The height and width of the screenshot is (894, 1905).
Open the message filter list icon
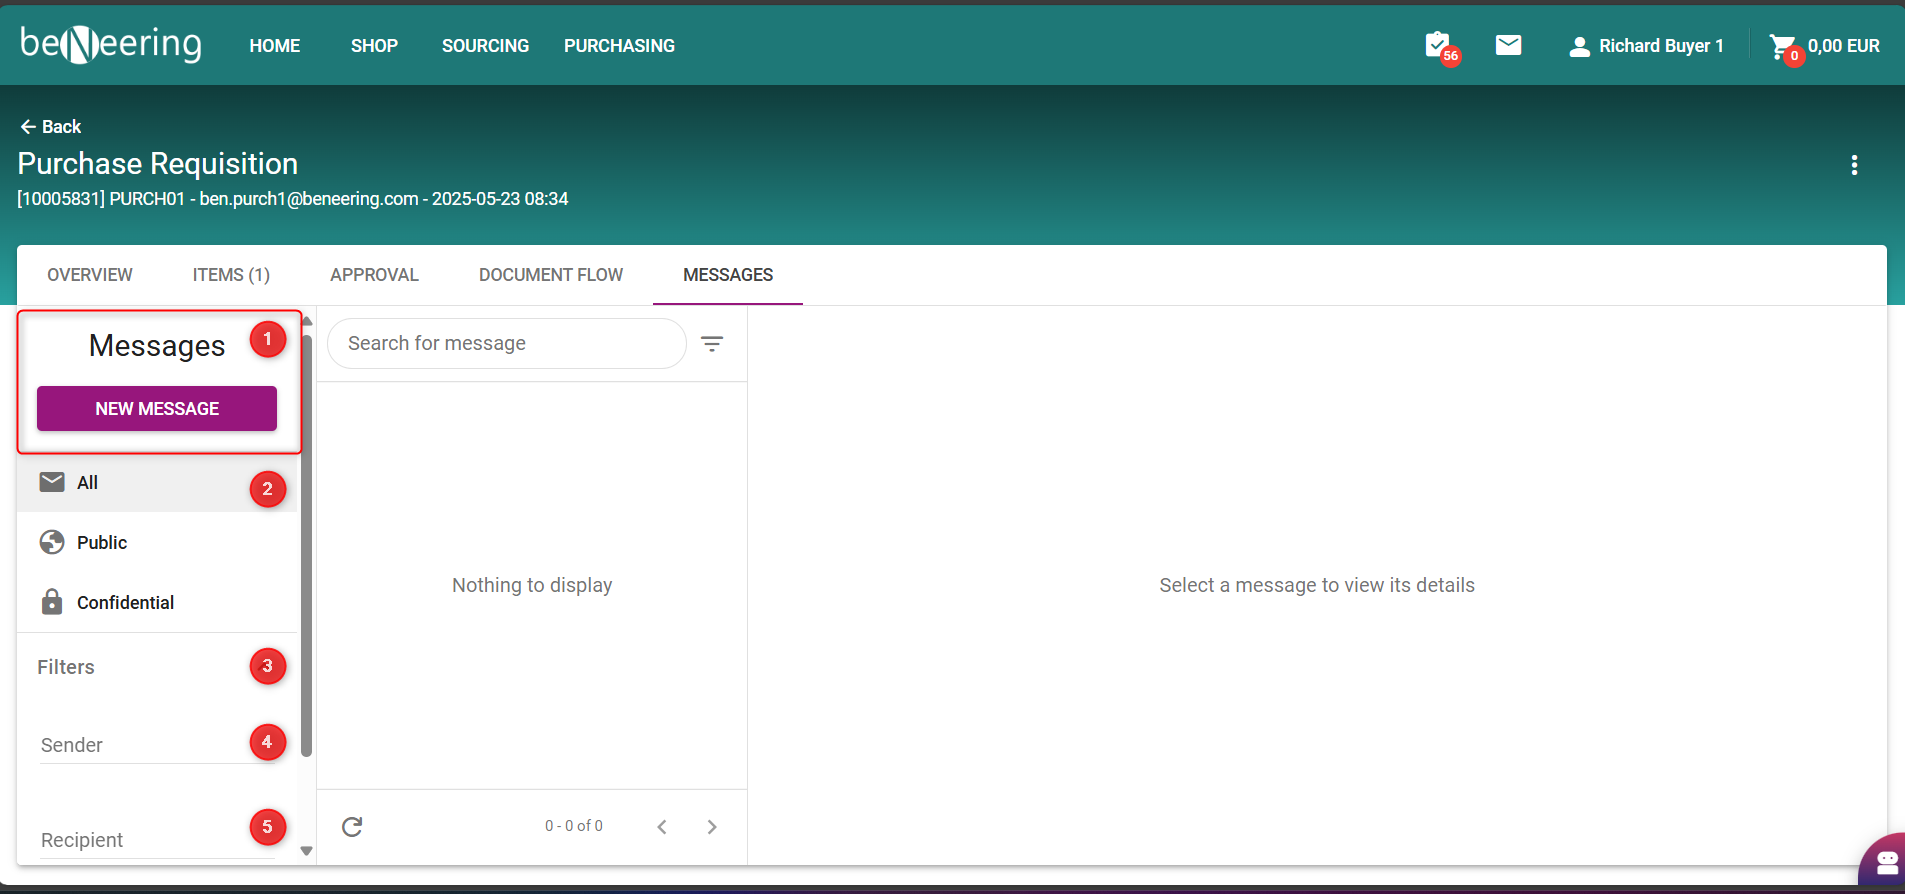[x=712, y=344]
